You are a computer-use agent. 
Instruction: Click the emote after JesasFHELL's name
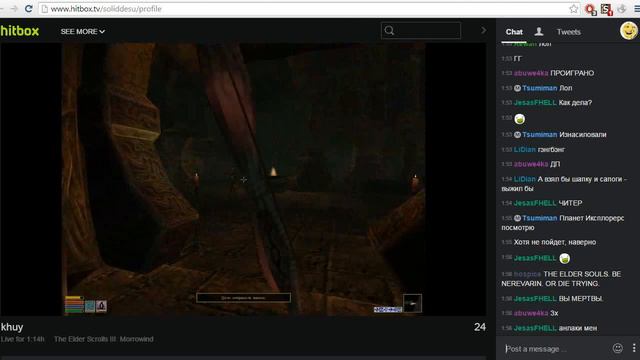click(564, 258)
